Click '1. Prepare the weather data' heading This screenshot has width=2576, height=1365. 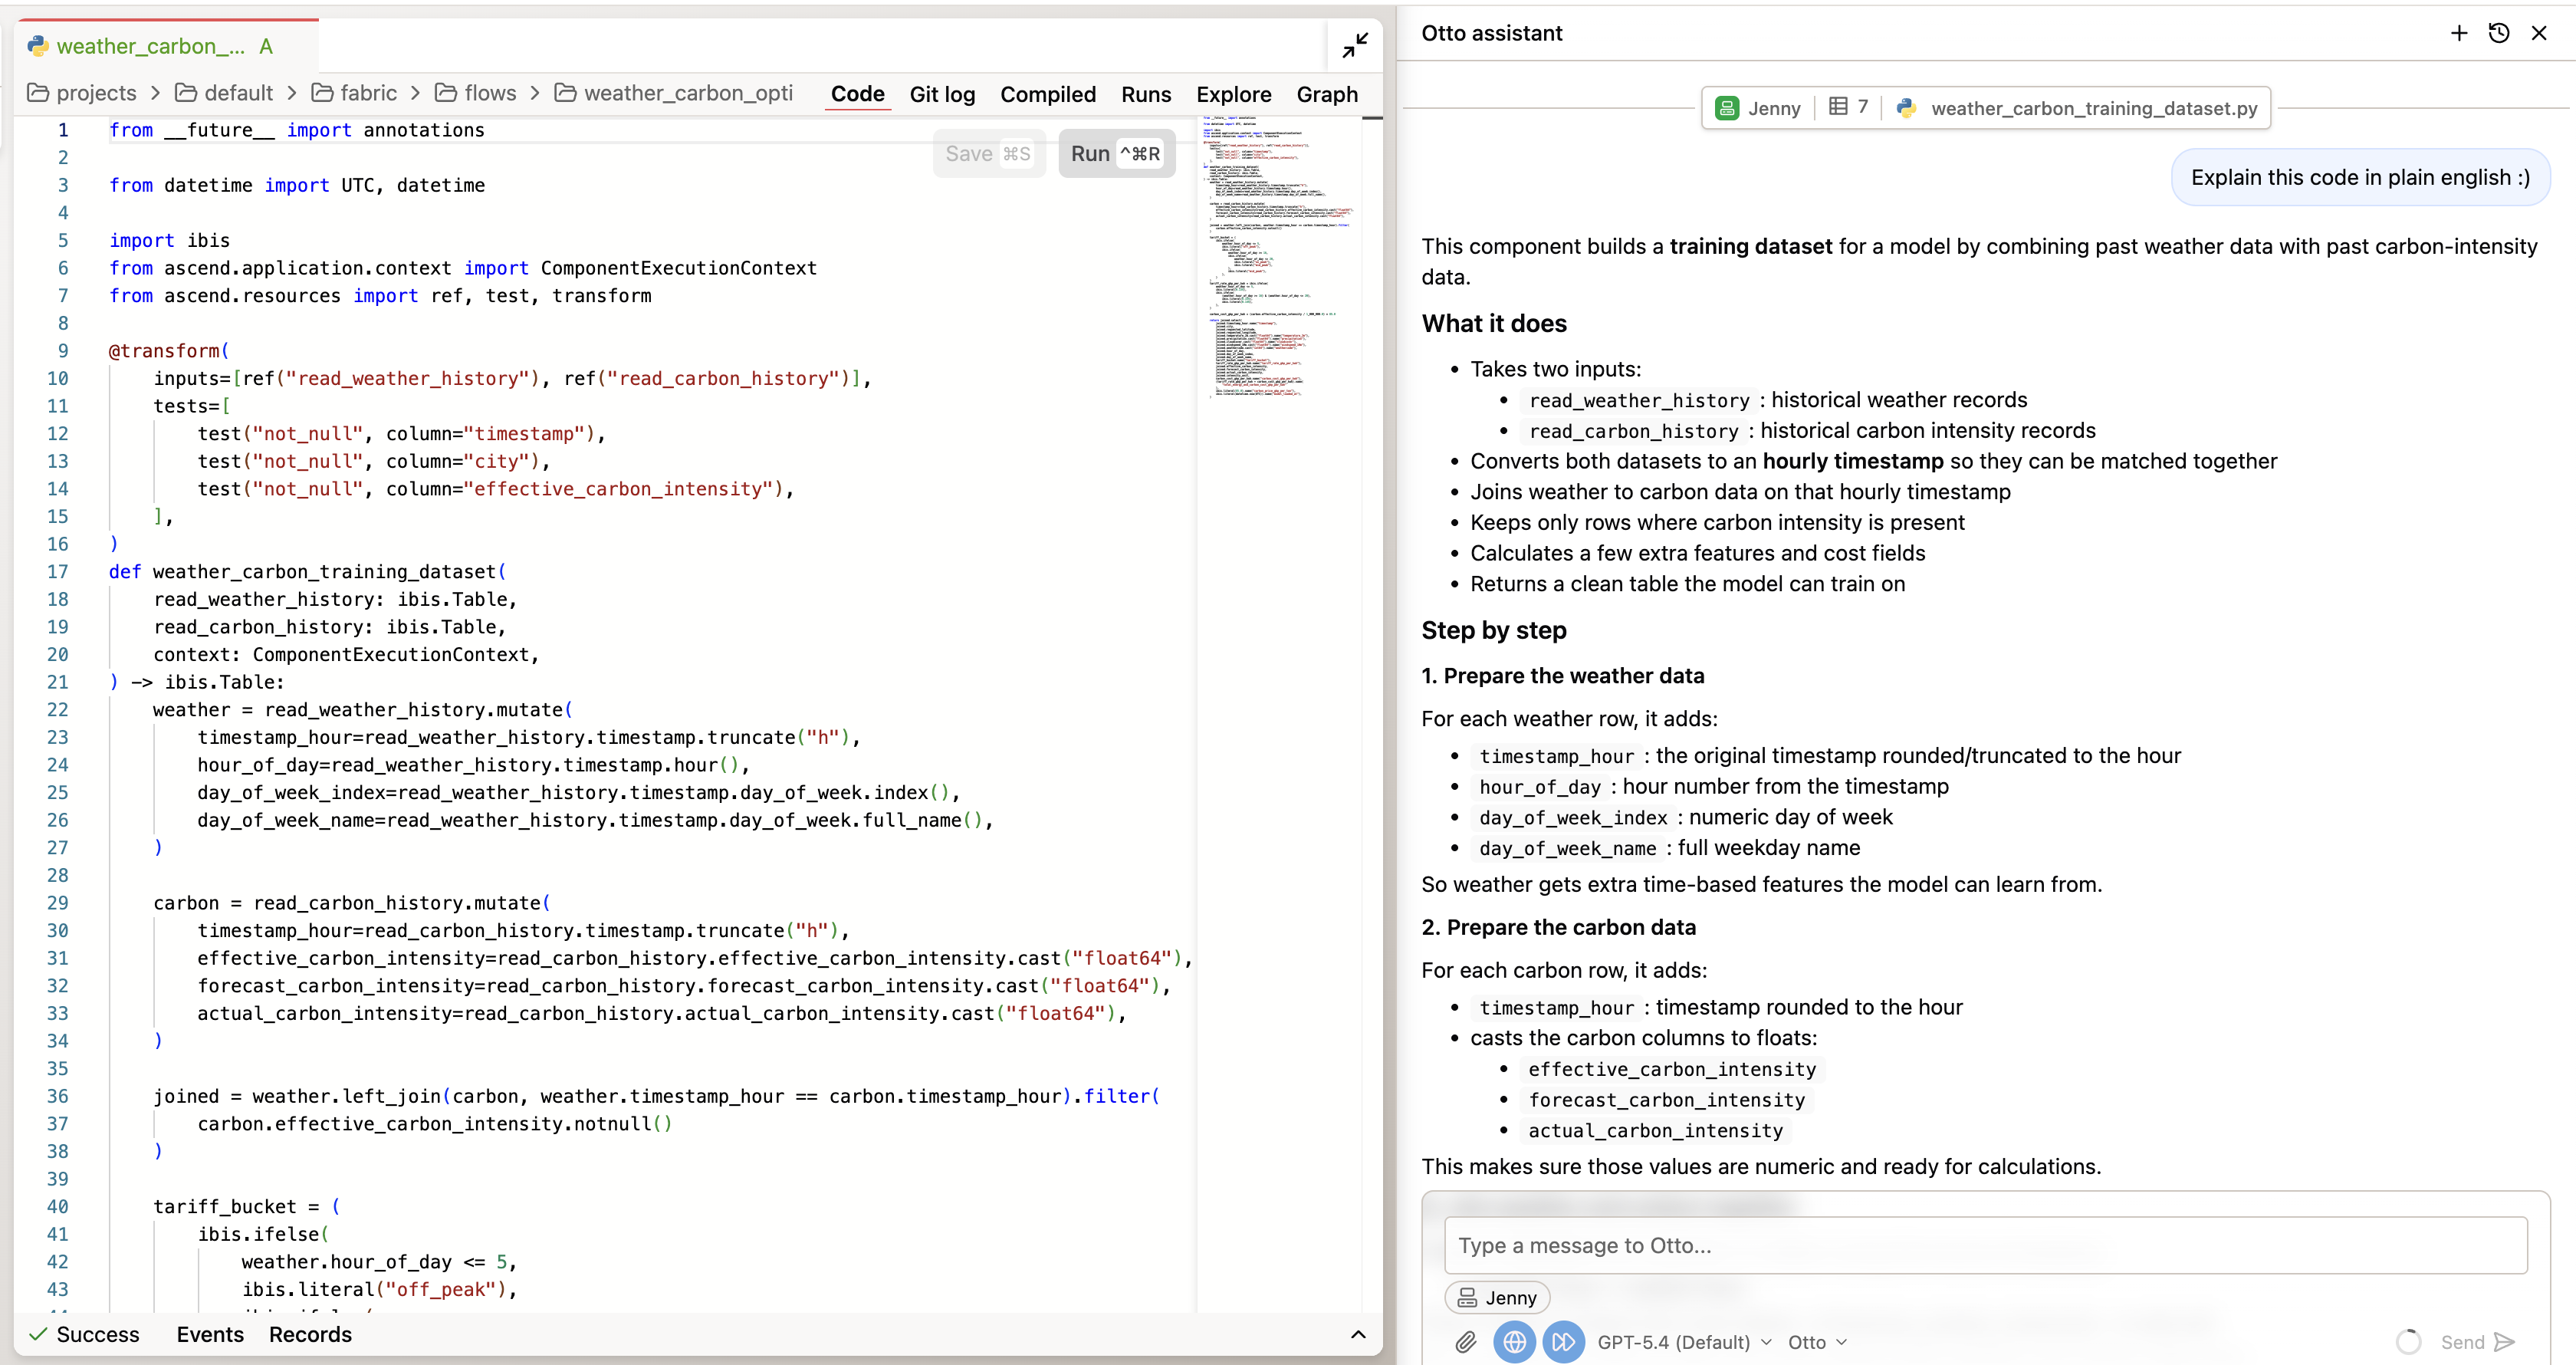[x=1563, y=677]
